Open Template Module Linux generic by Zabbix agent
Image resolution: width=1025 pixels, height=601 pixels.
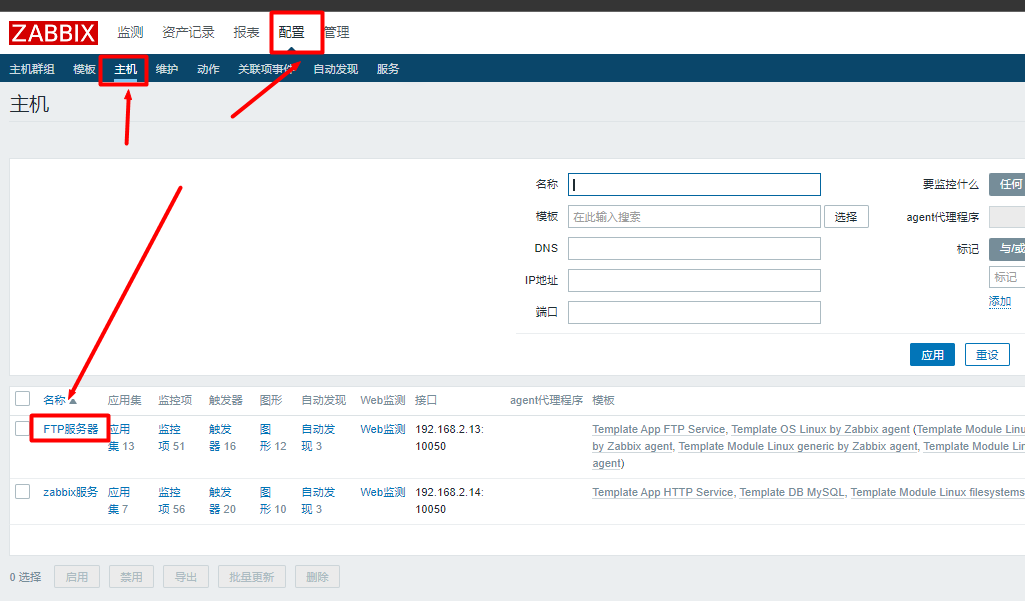pos(798,446)
